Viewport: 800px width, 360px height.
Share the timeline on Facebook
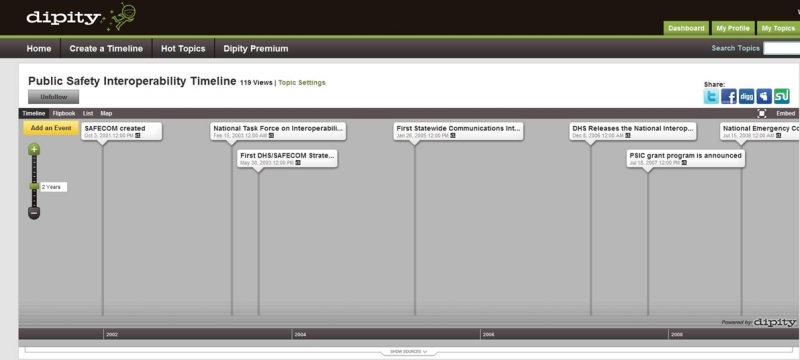click(x=729, y=96)
